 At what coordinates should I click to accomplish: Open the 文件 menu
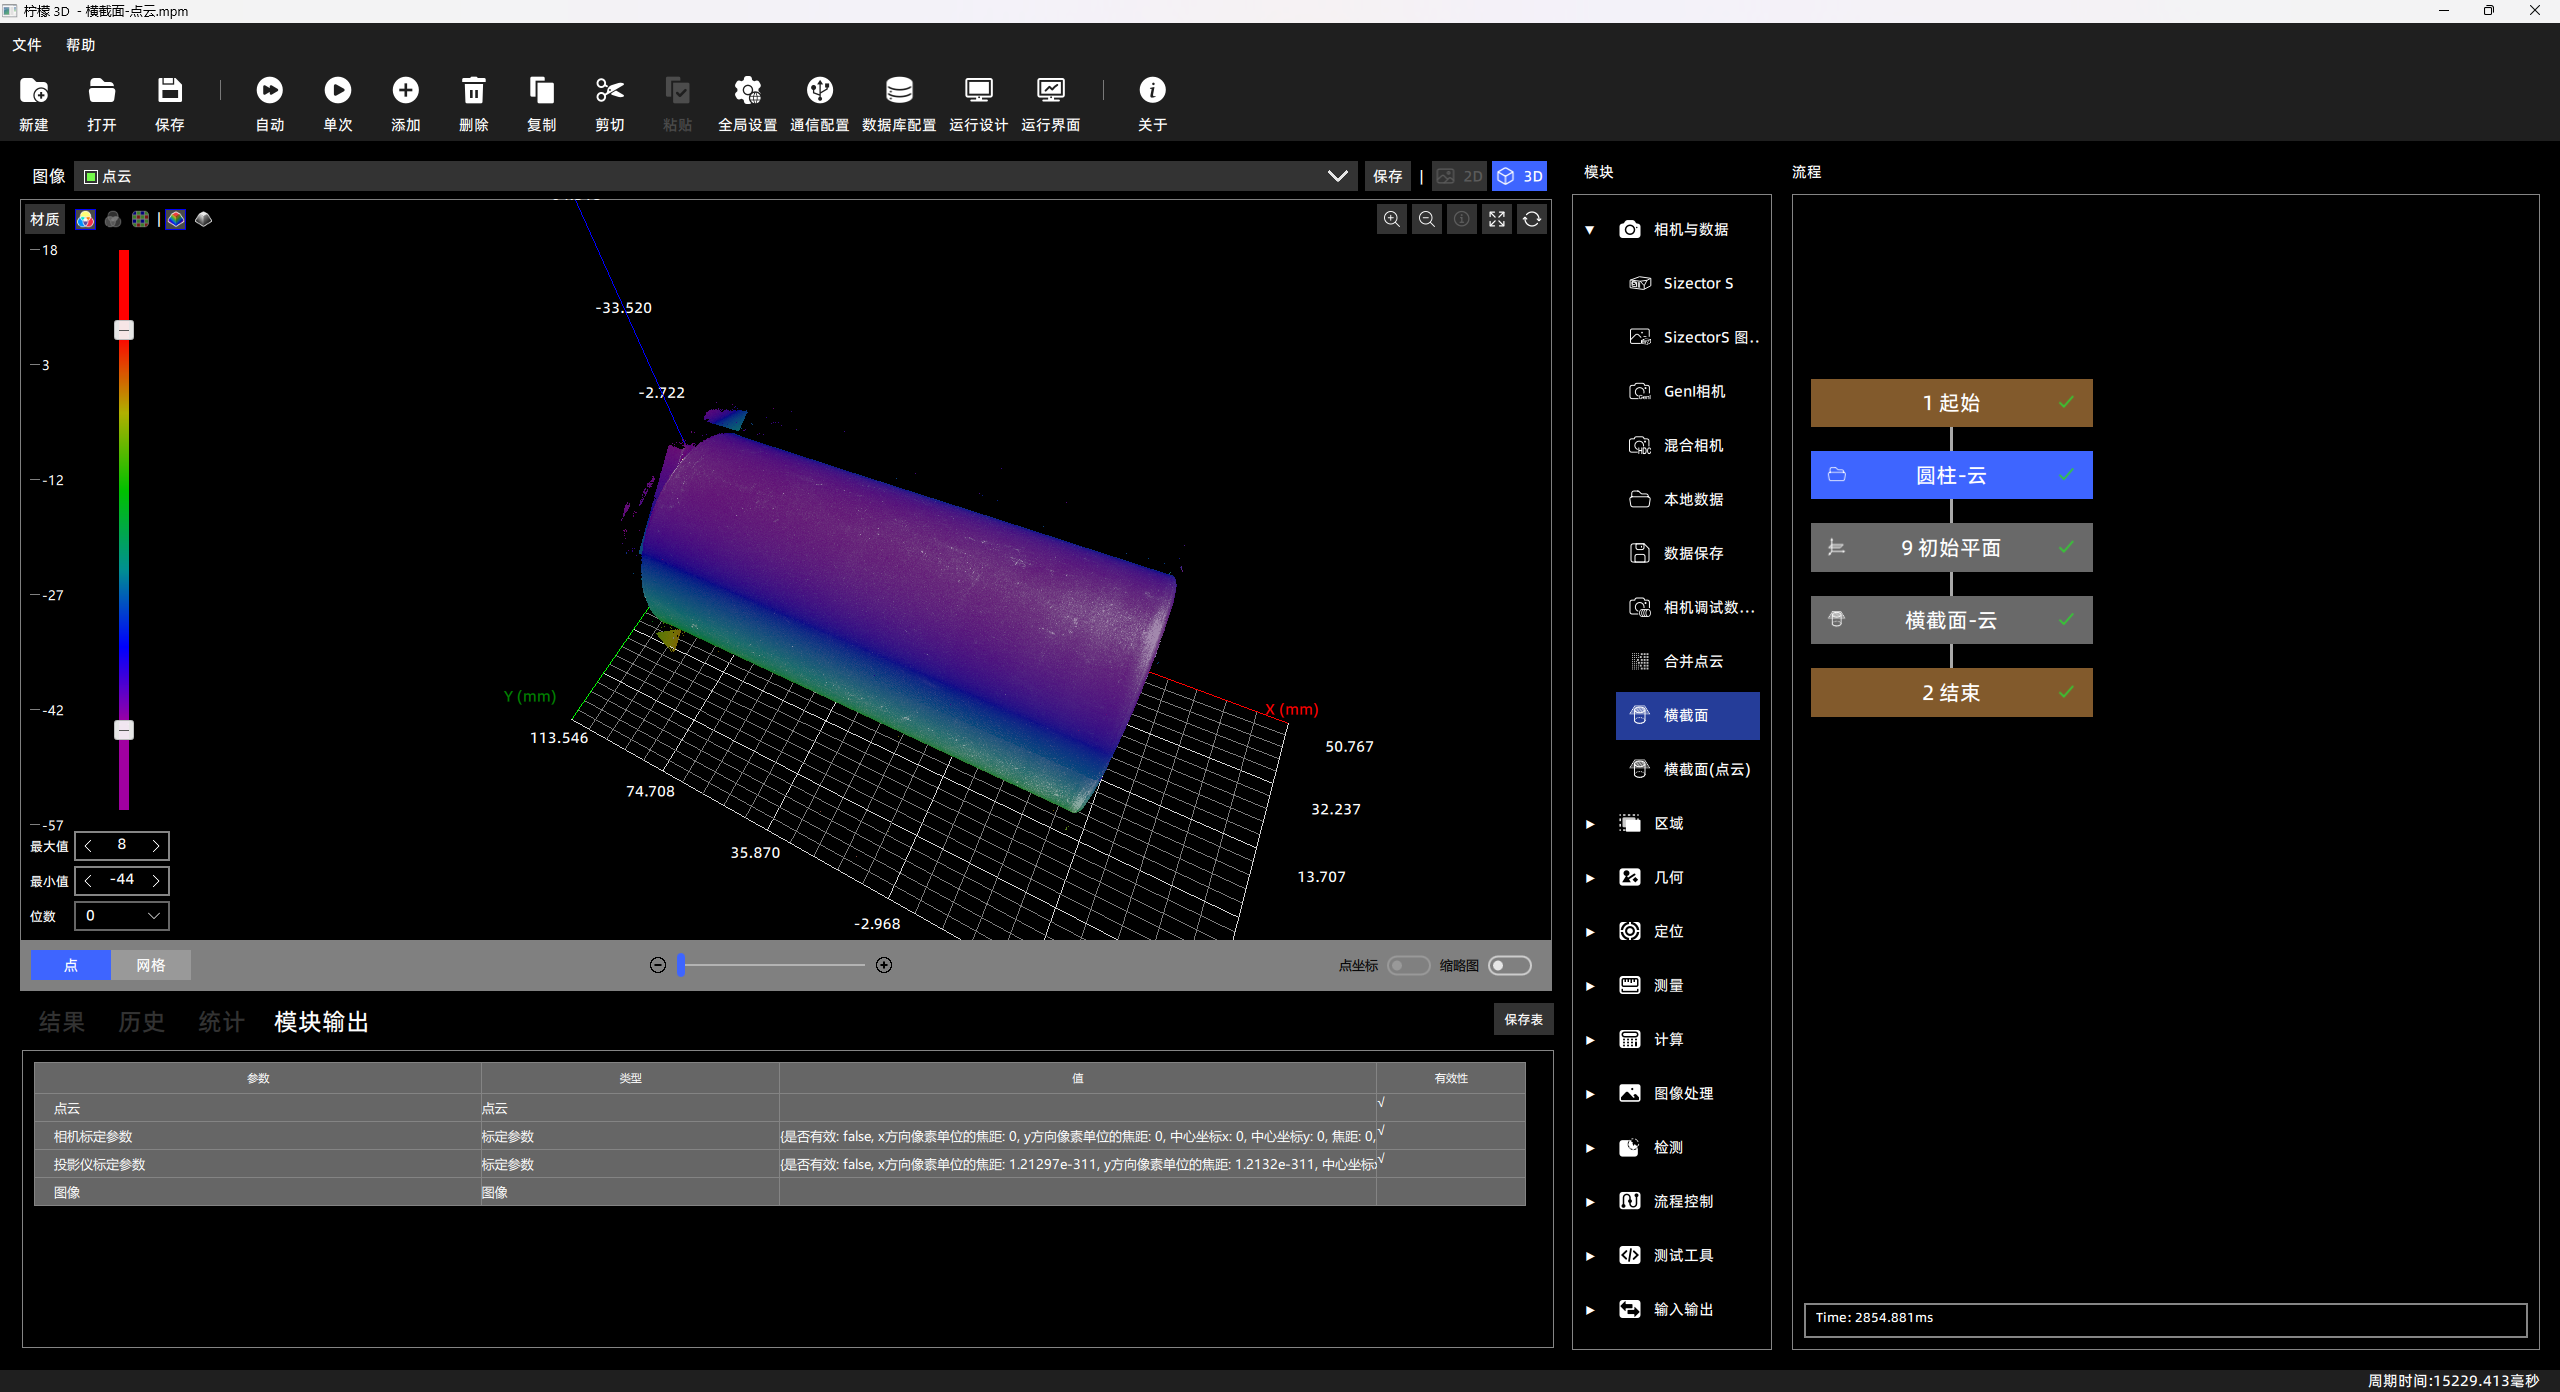coord(27,45)
